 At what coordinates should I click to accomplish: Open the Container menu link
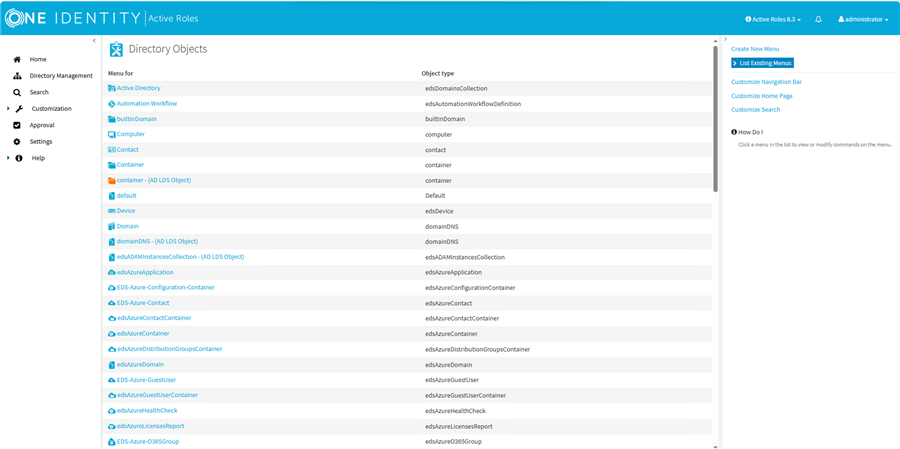tap(130, 165)
